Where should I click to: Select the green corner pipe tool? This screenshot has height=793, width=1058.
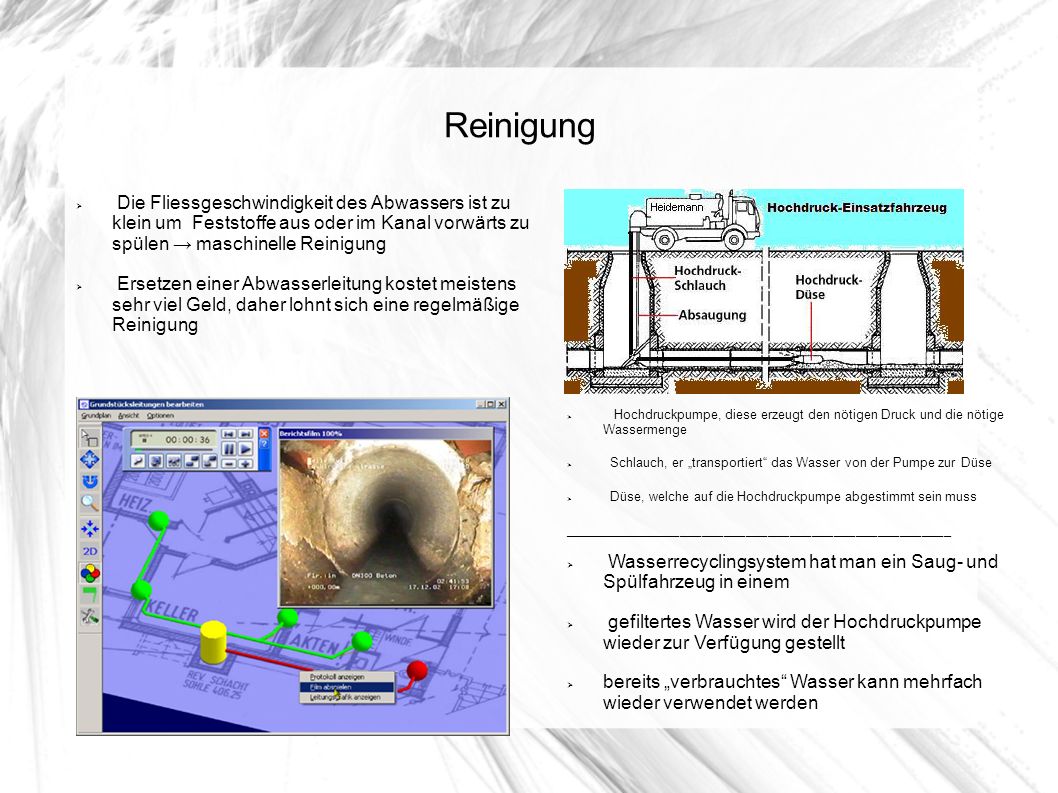click(x=90, y=595)
